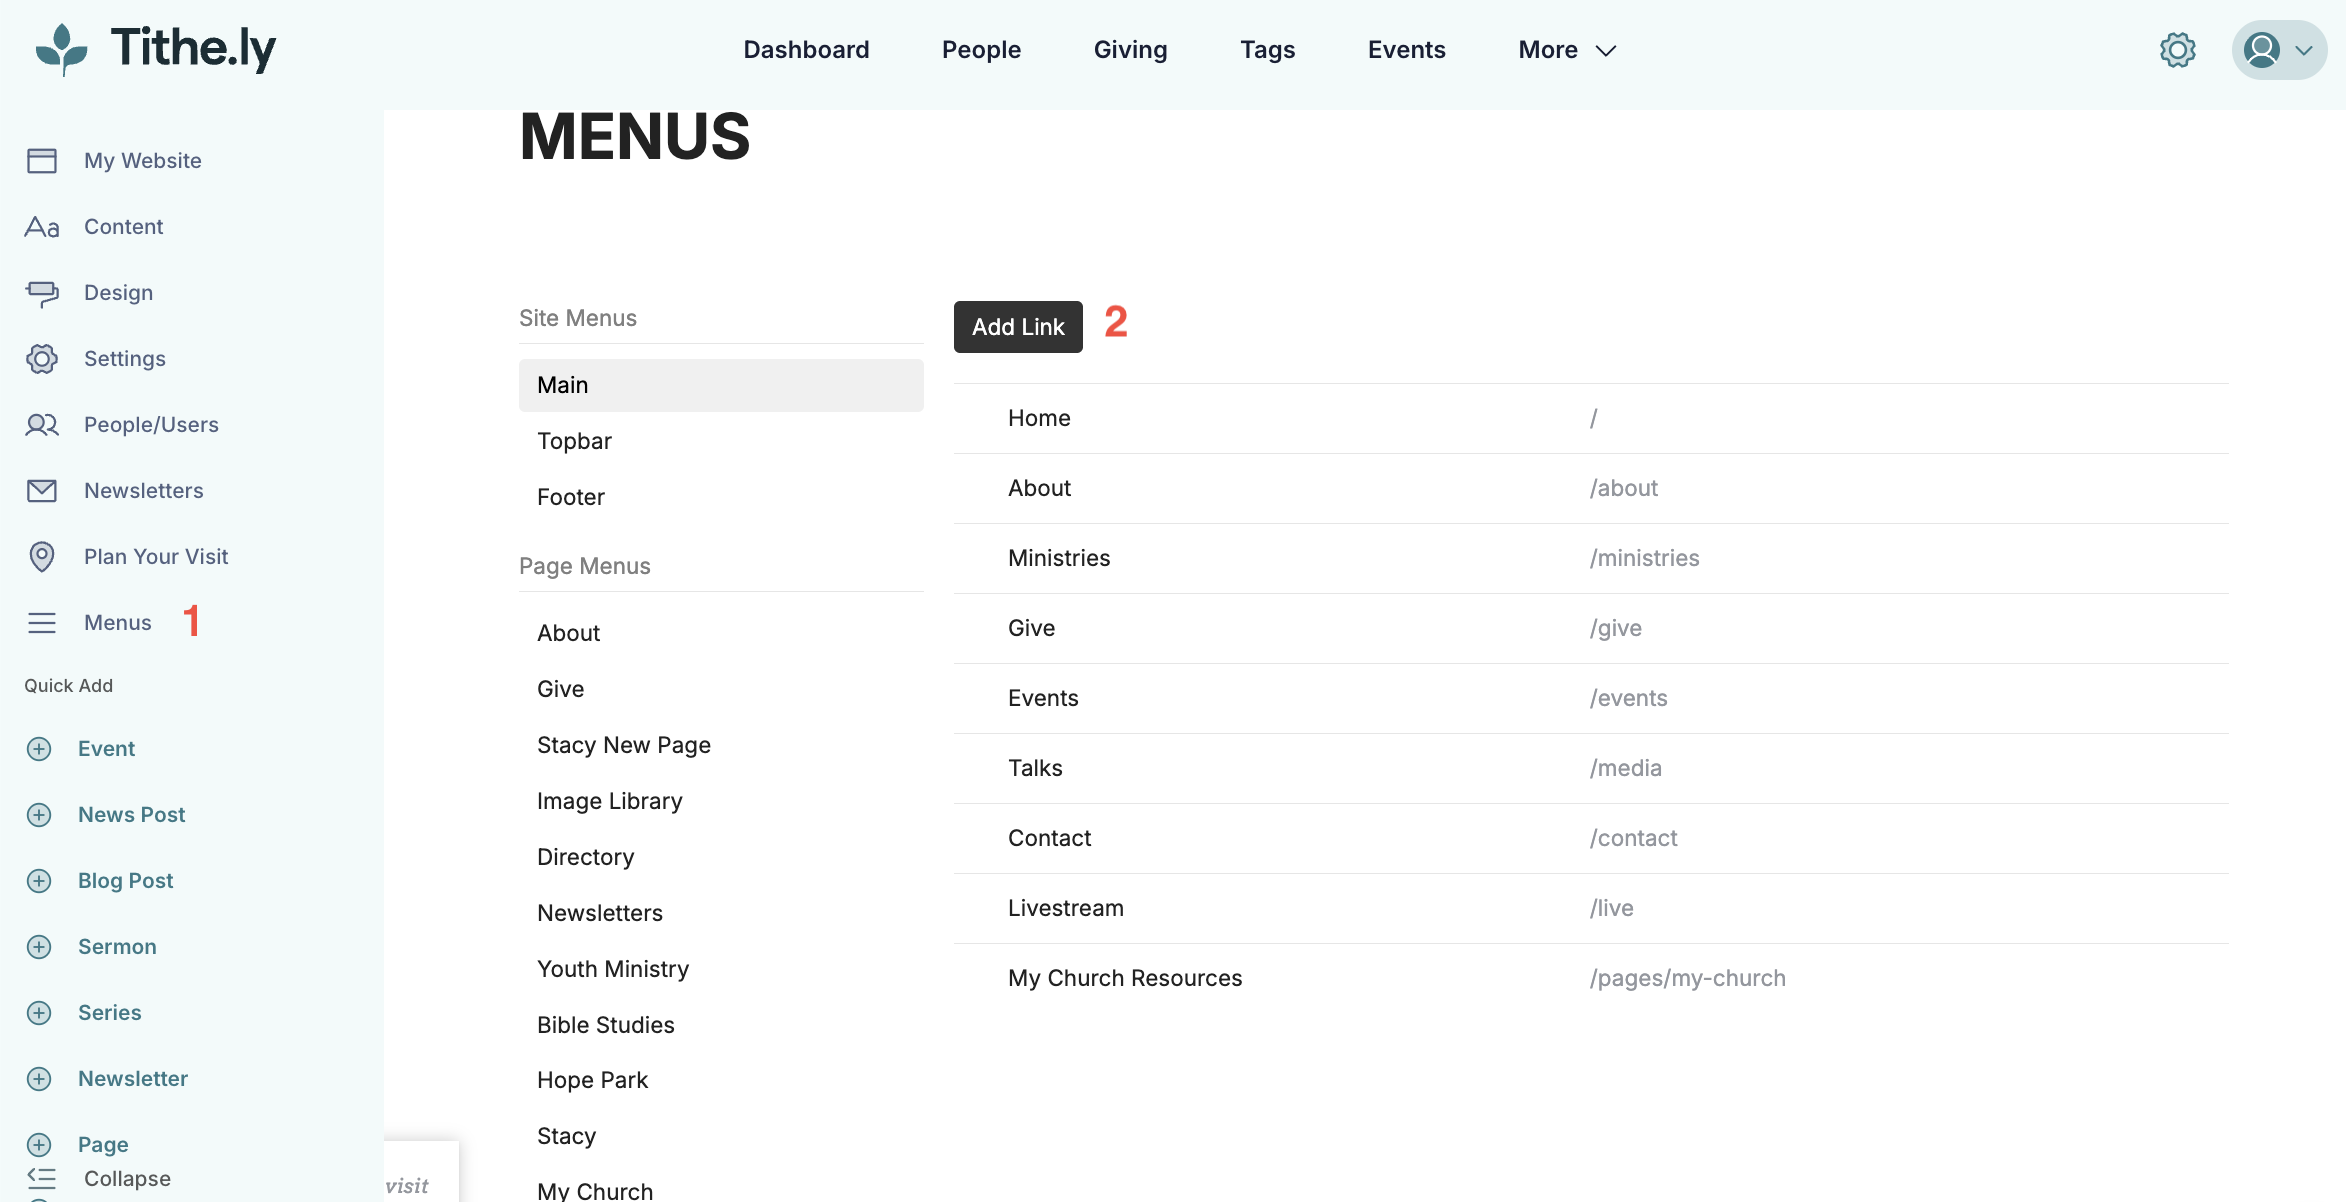The image size is (2346, 1202).
Task: Open the Stacy page menu
Action: [721, 1136]
